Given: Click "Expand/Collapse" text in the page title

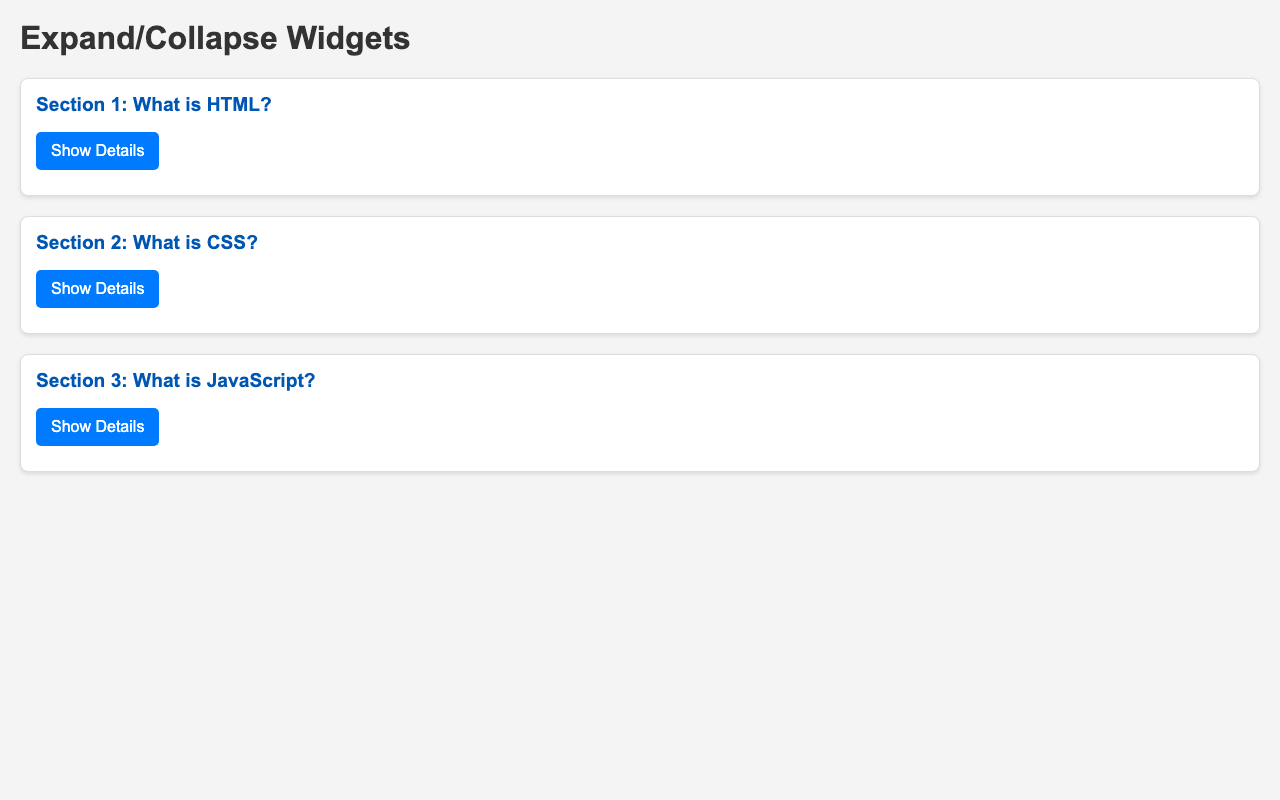Looking at the screenshot, I should click(150, 38).
